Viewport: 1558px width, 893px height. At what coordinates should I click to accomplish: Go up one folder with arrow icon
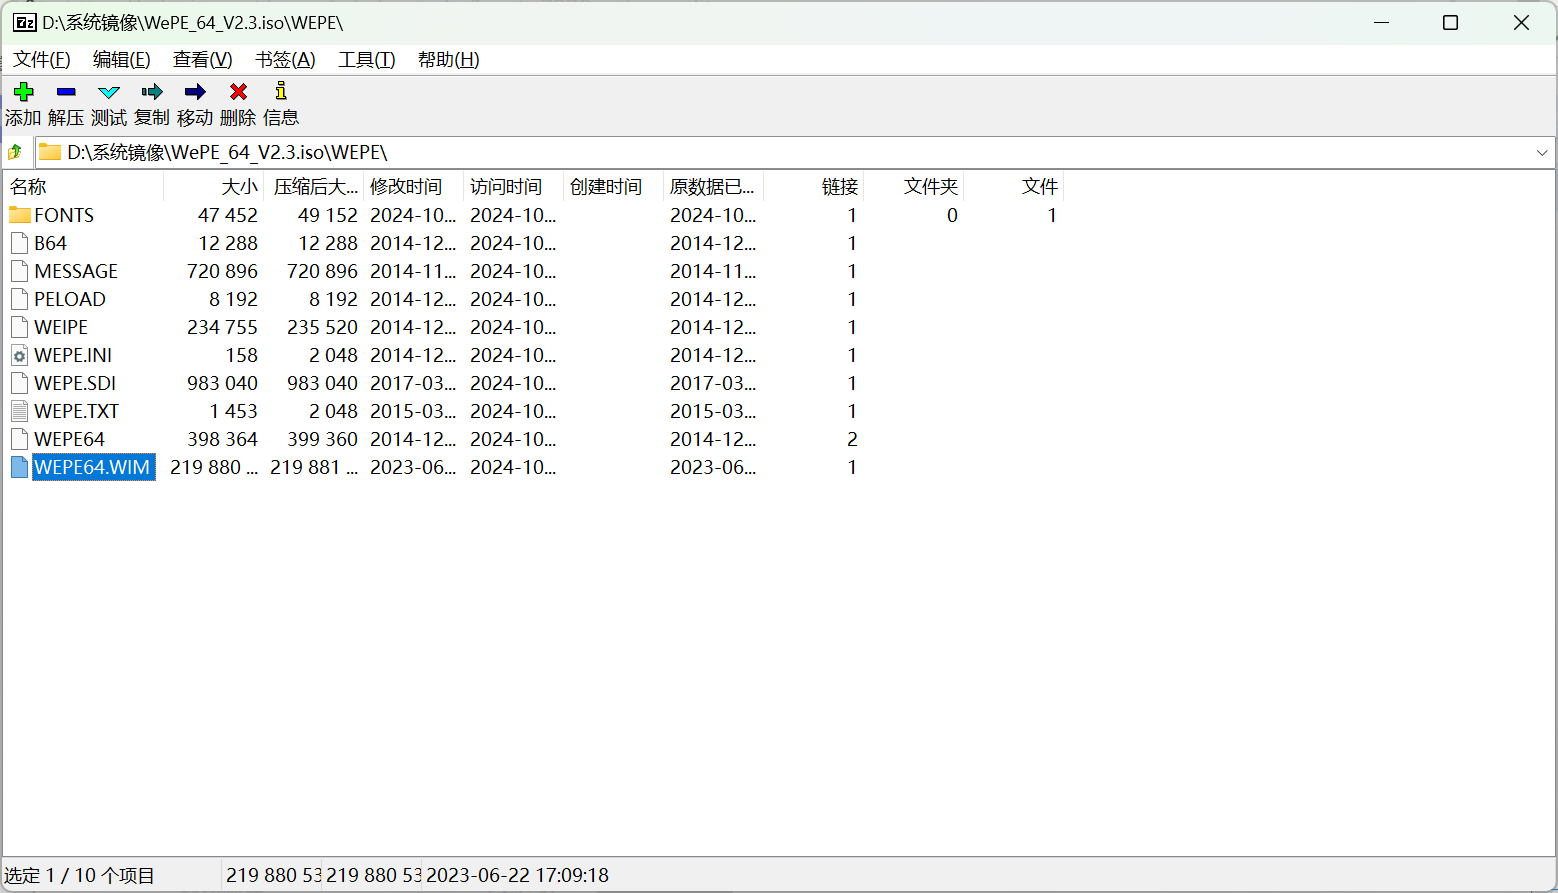pos(15,152)
